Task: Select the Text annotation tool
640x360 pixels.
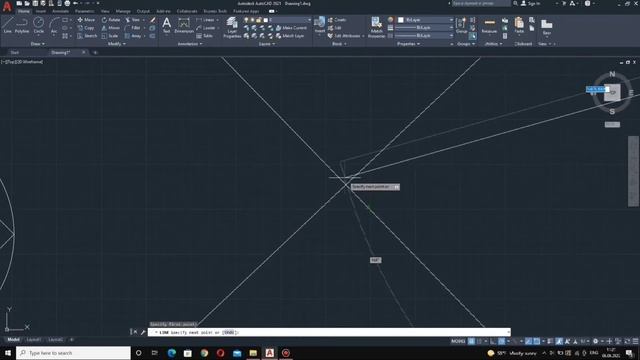Action: 166,25
